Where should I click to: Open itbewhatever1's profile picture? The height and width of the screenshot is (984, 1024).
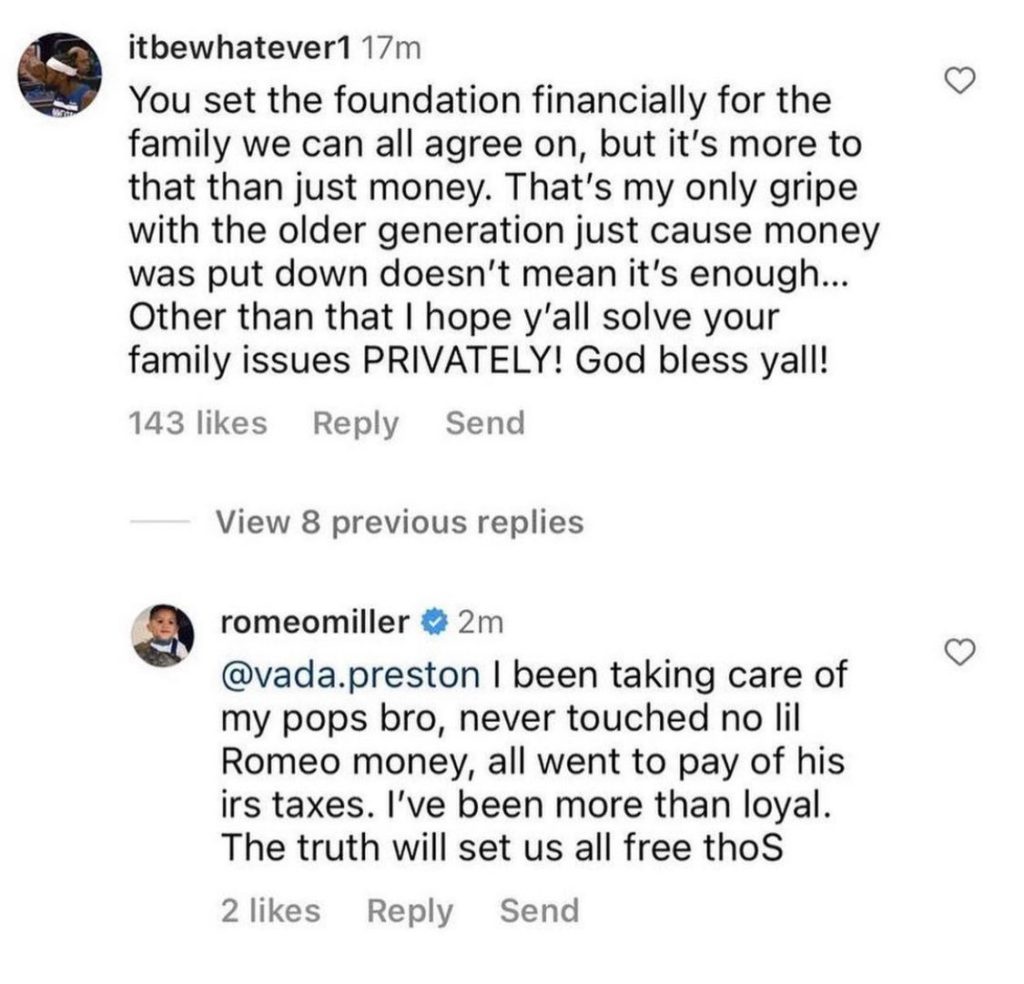click(60, 76)
